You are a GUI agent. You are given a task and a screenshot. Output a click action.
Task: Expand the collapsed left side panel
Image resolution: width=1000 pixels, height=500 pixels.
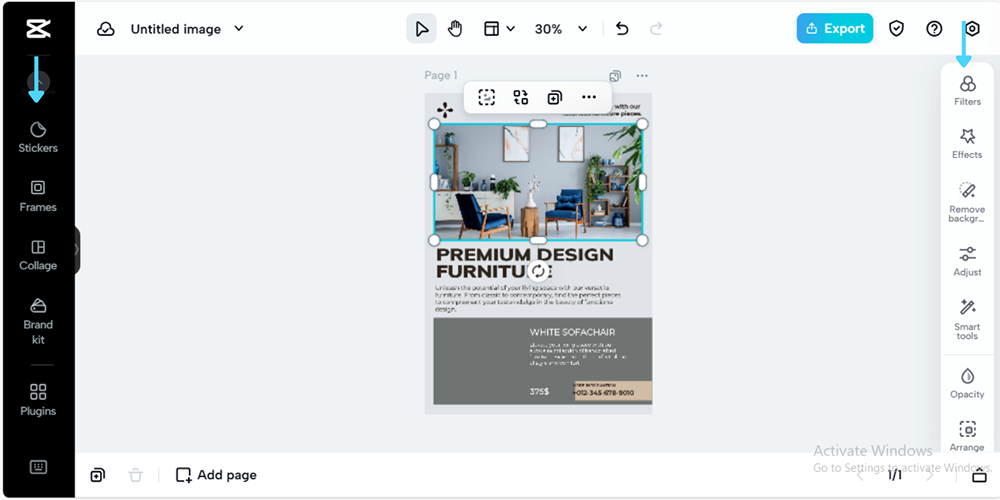click(x=77, y=249)
